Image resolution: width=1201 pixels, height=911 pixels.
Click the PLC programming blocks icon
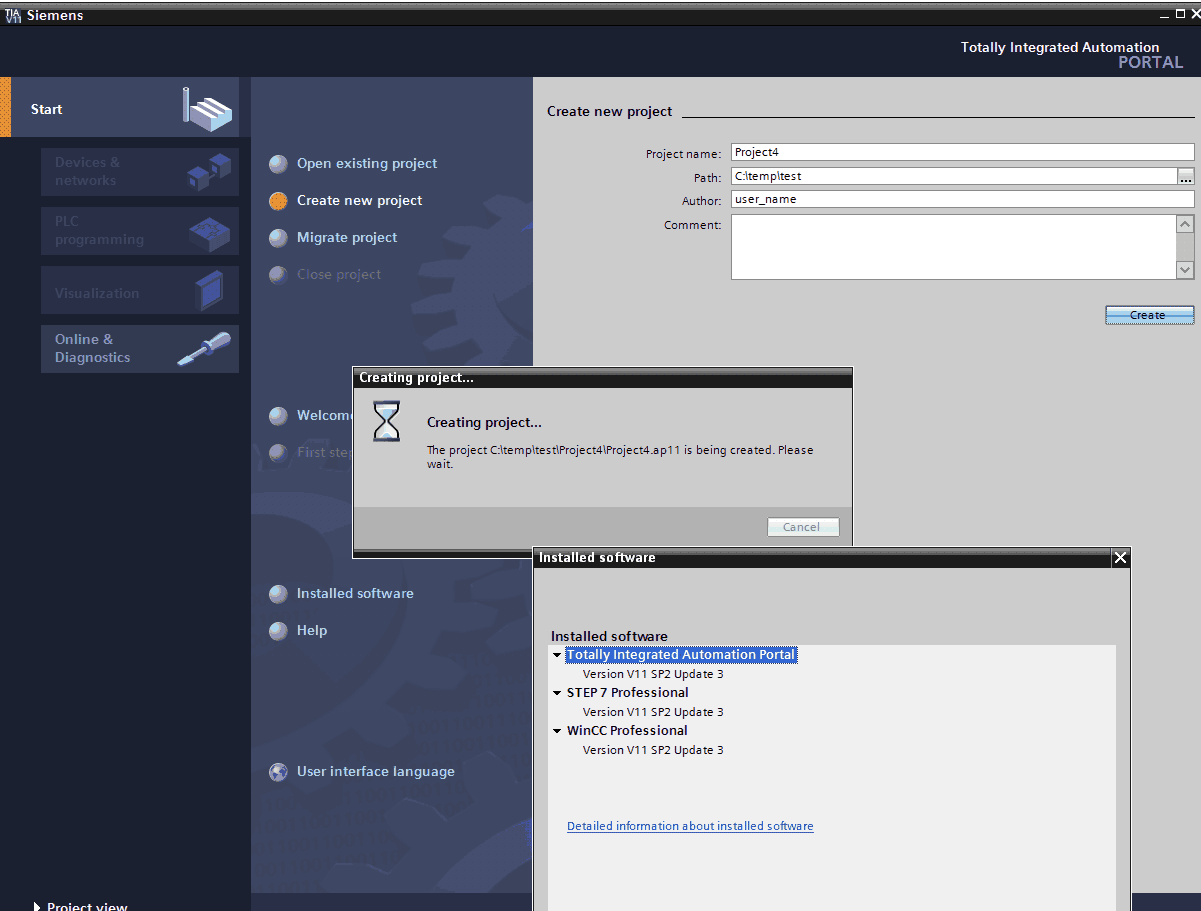(209, 232)
